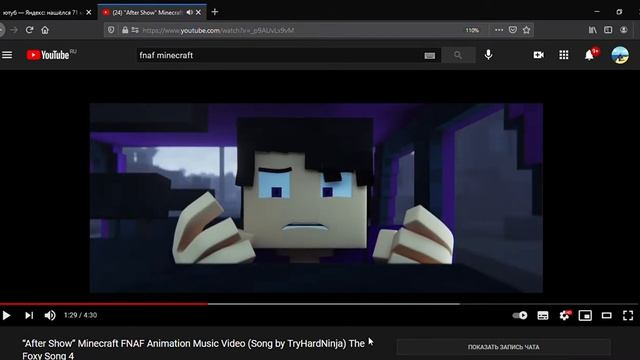Screen dimensions: 640x360
Task: Open a new browser tab
Action: pyautogui.click(x=215, y=12)
